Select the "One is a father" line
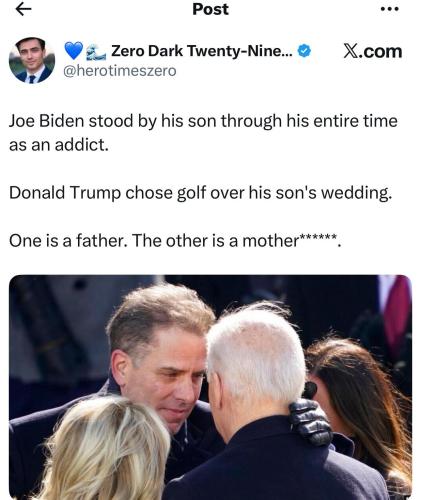Screen dimensions: 421x500 click(x=175, y=241)
